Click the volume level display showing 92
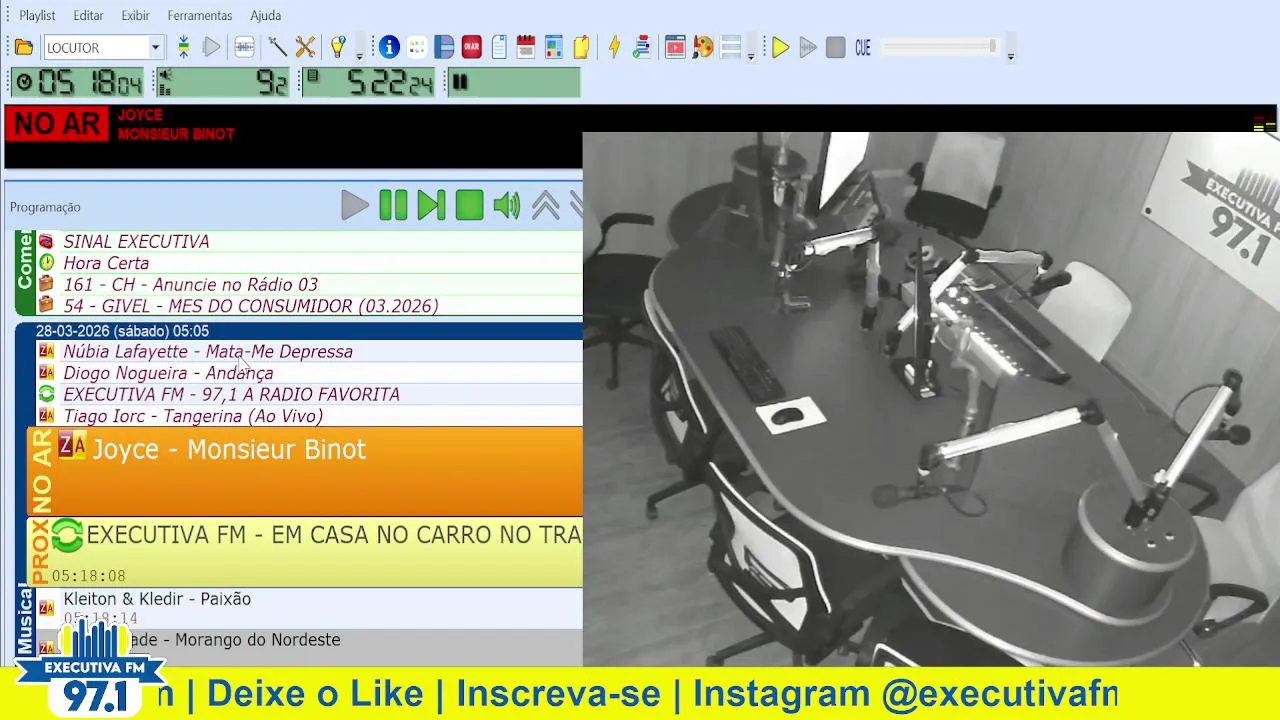 [222, 82]
